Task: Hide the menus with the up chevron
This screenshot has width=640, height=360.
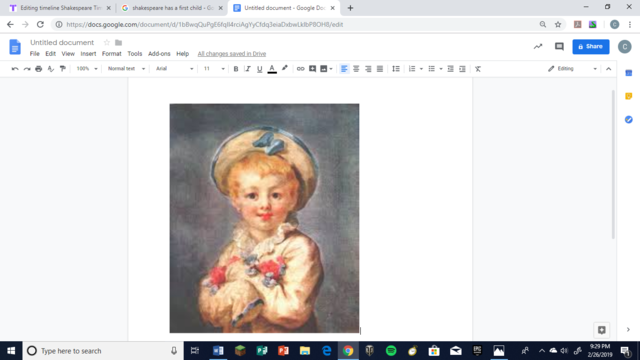Action: click(x=609, y=69)
